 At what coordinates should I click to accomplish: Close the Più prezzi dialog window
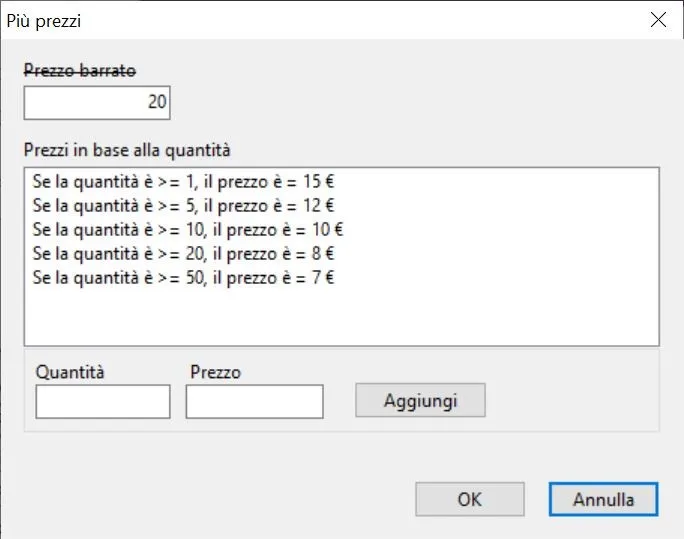pyautogui.click(x=658, y=19)
